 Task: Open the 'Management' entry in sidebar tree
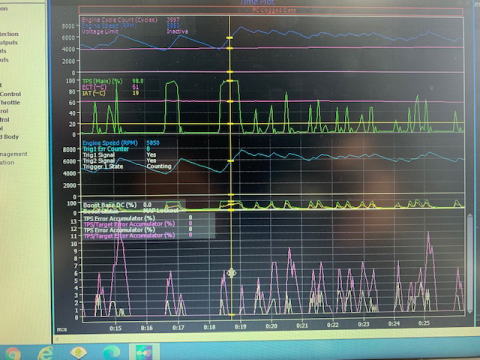[13, 154]
